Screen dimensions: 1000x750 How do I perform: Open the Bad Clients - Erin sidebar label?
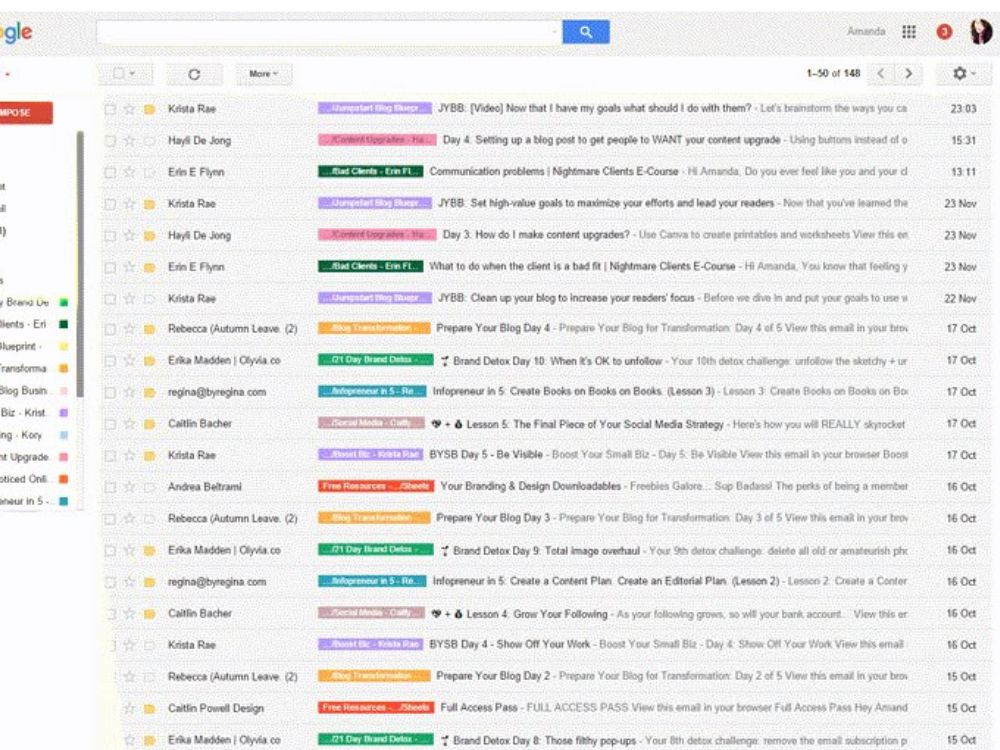click(24, 324)
